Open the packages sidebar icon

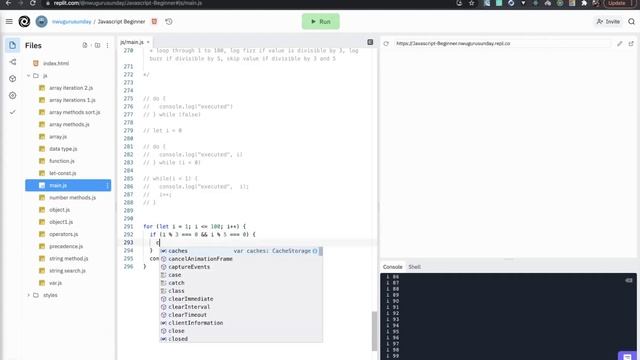tap(13, 79)
